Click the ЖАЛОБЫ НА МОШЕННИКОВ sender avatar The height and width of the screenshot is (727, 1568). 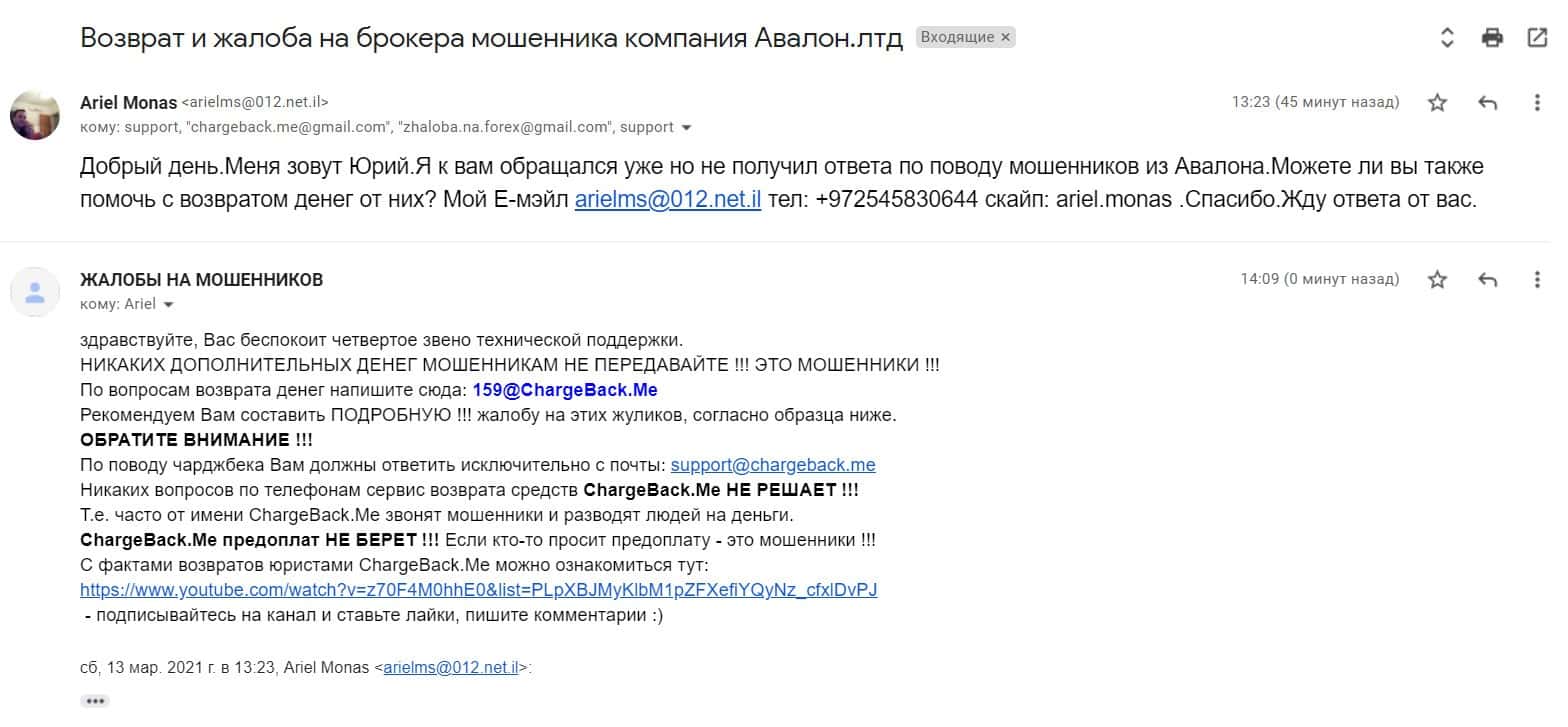tap(35, 292)
